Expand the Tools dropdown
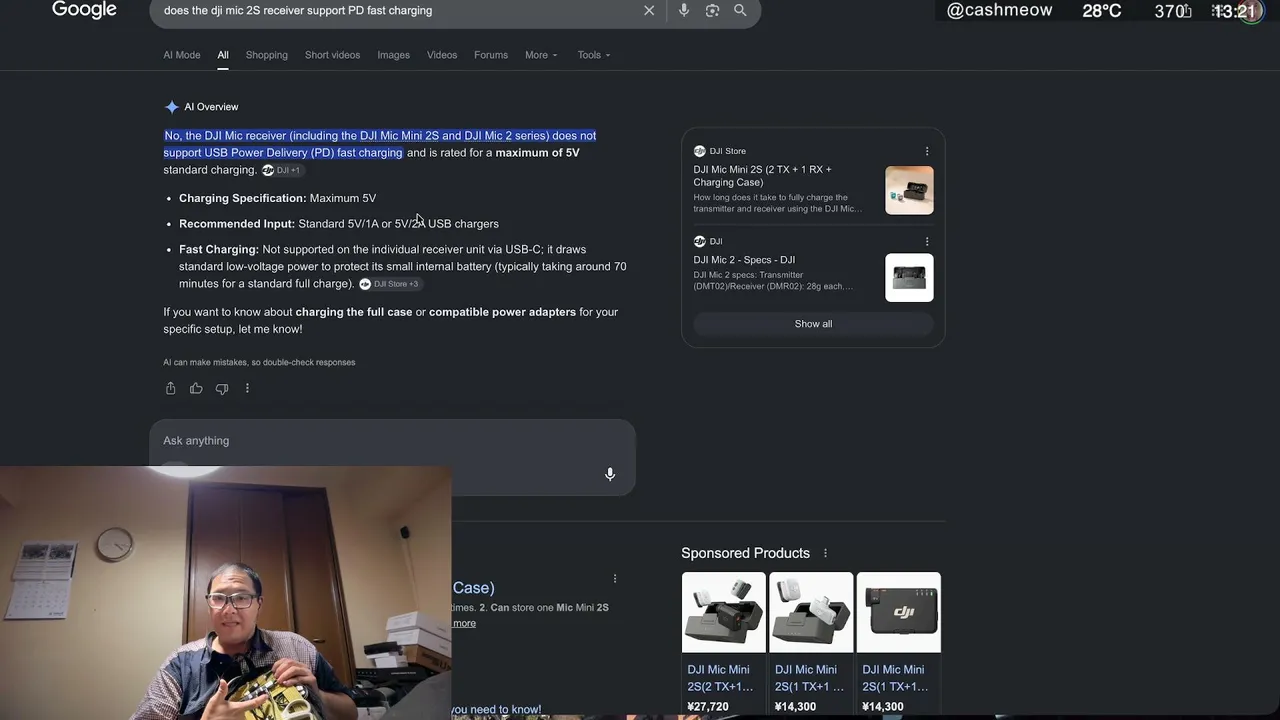This screenshot has height=720, width=1280. coord(593,55)
